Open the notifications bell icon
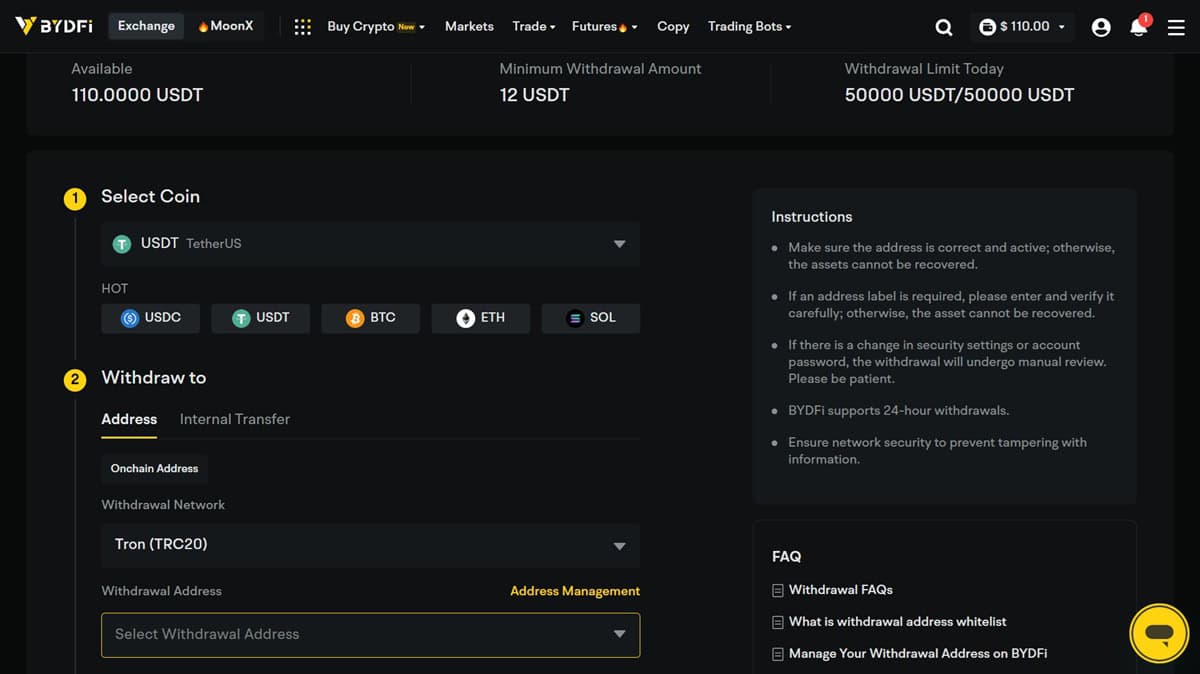Screen dimensions: 1200x674 [1139, 26]
